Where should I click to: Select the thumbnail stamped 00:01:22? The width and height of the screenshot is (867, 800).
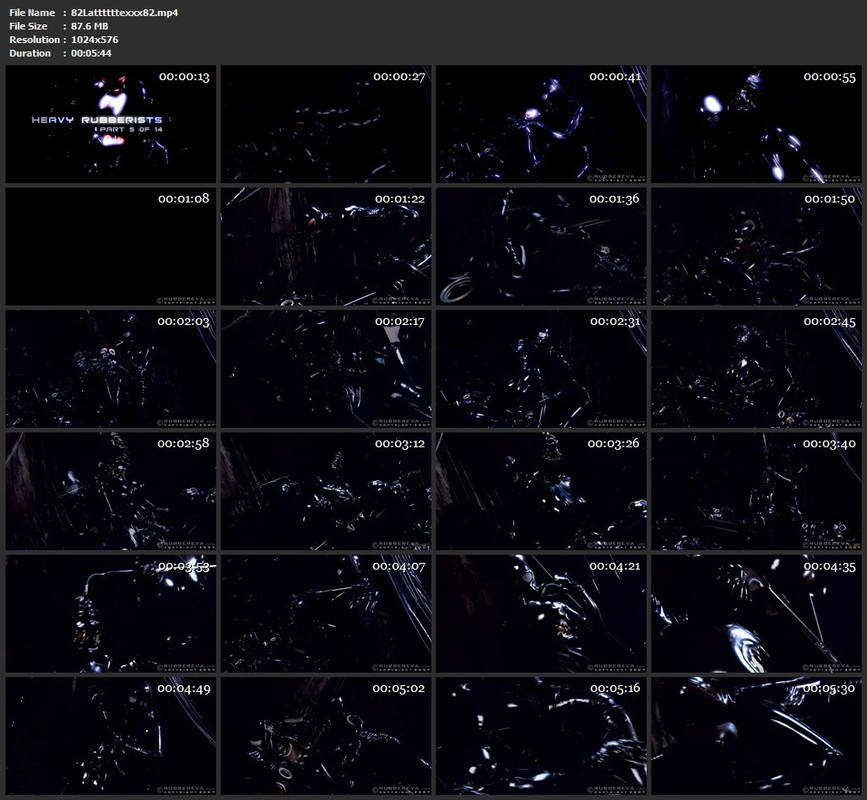click(326, 247)
